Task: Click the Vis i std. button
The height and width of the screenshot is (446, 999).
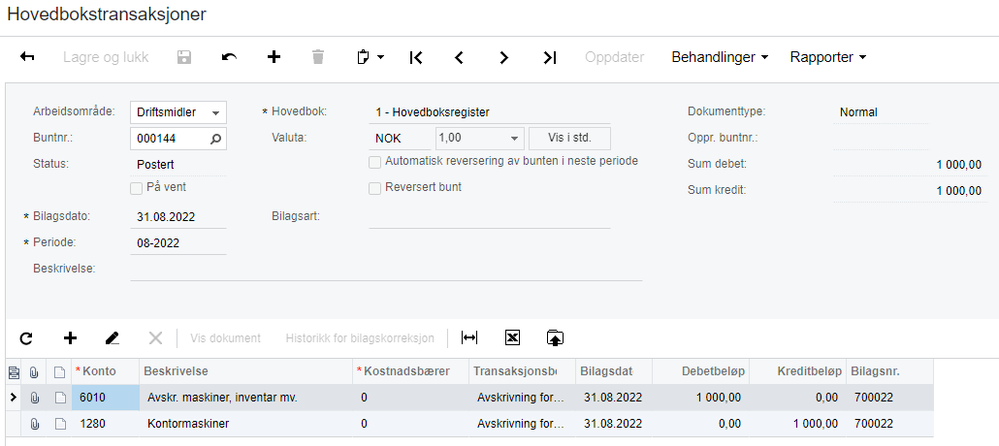Action: [x=569, y=139]
